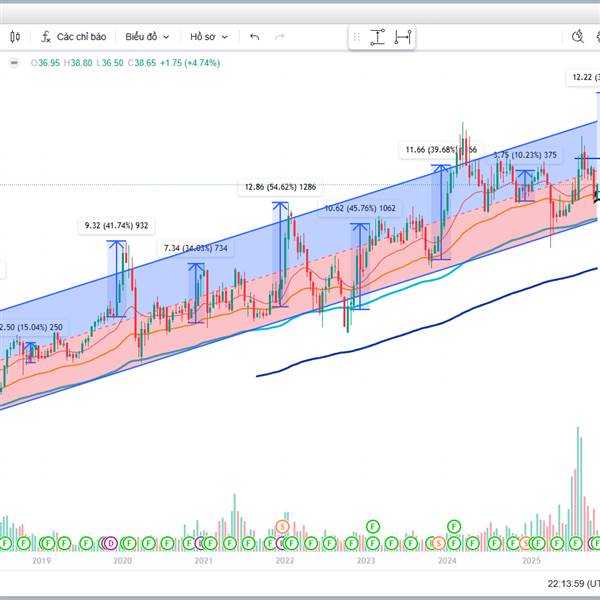Click the 22:13:59 clock timezone button
This screenshot has width=600, height=600.
(x=573, y=584)
